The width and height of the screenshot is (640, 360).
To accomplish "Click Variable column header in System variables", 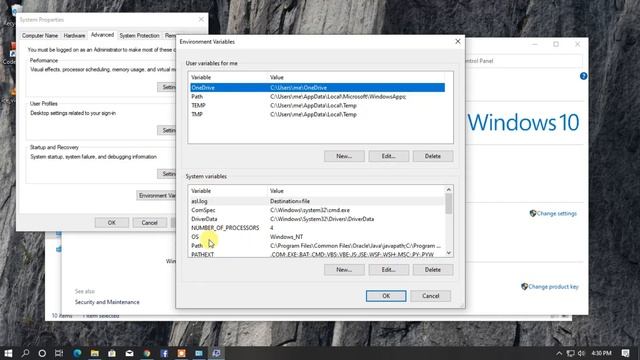I will point(228,191).
